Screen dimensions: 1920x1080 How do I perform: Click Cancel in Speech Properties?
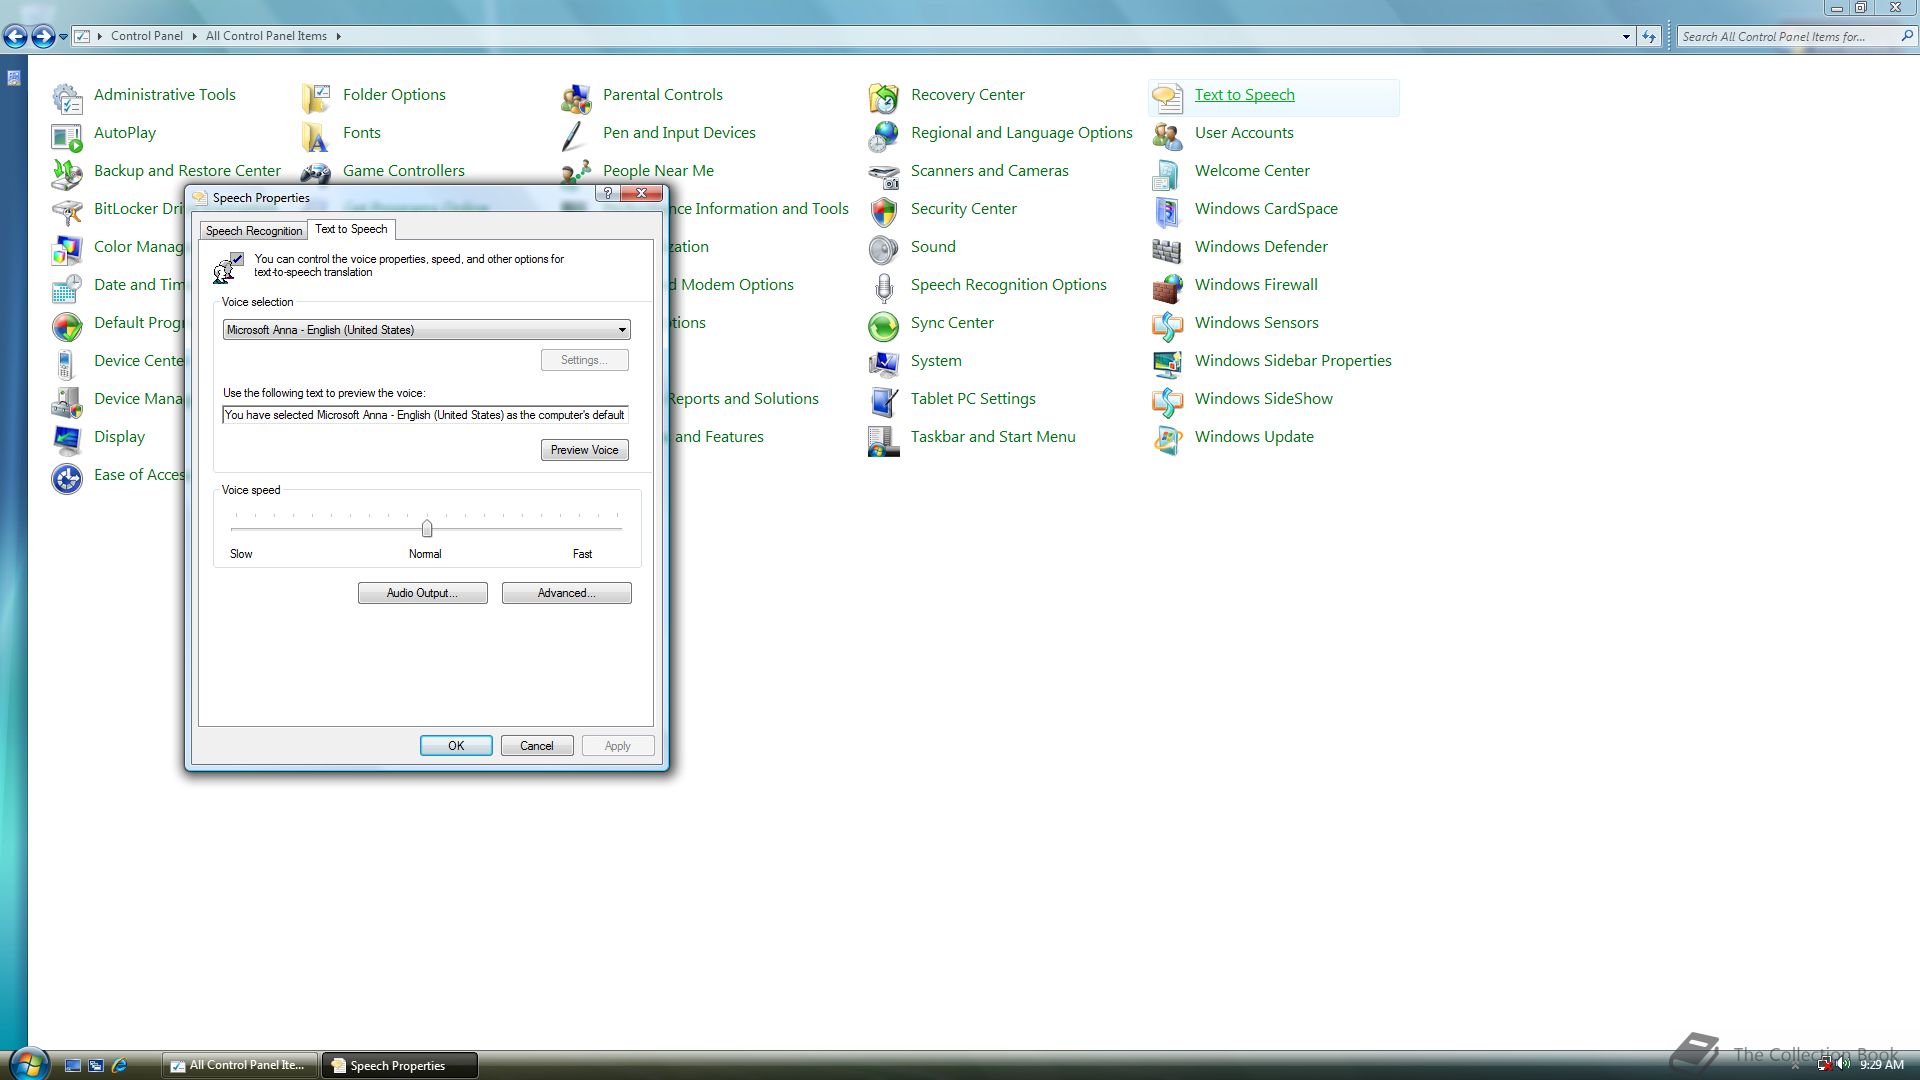coord(537,746)
